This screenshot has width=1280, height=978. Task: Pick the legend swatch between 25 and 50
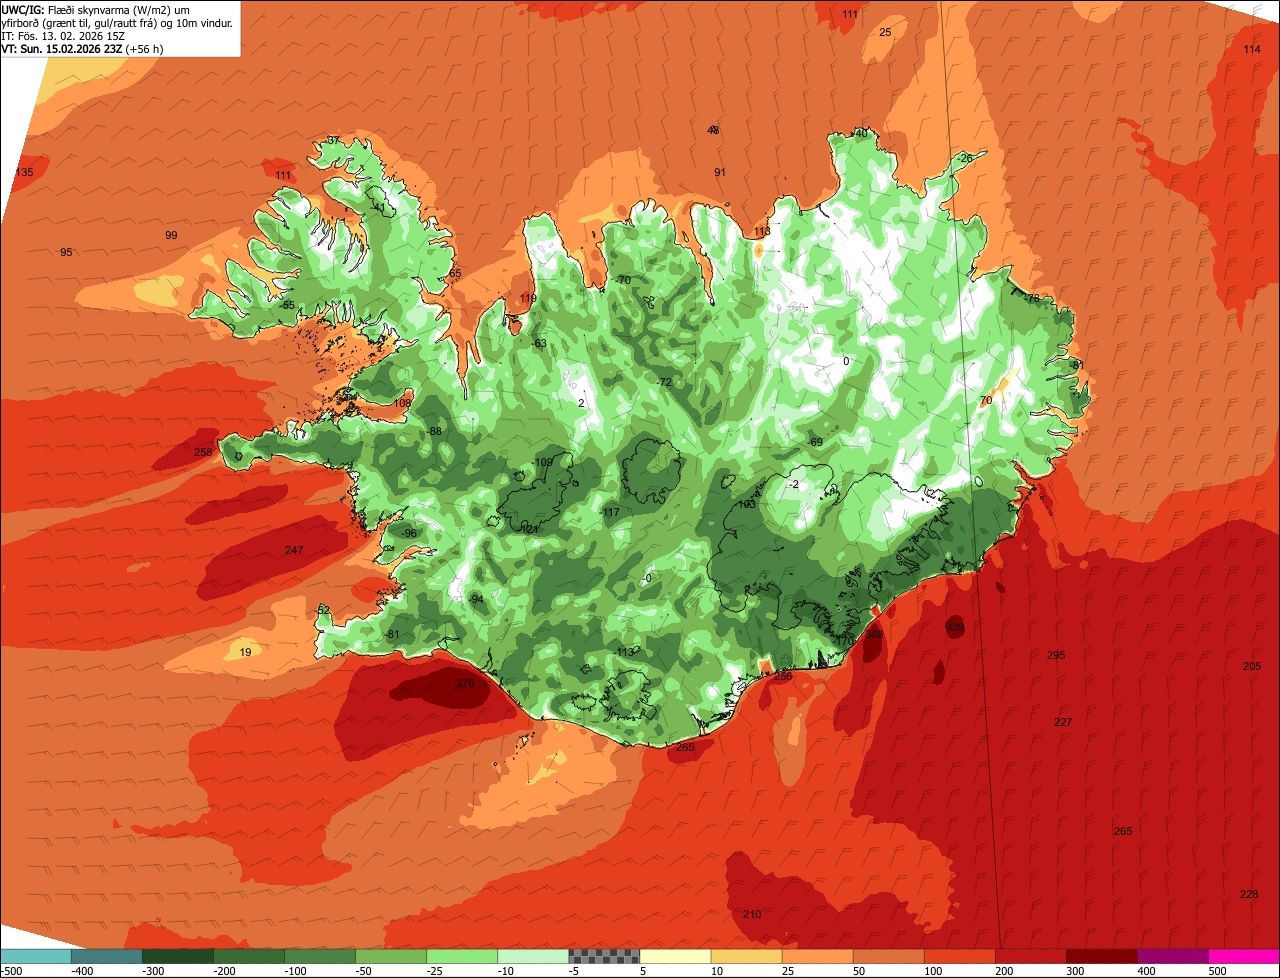(x=817, y=956)
